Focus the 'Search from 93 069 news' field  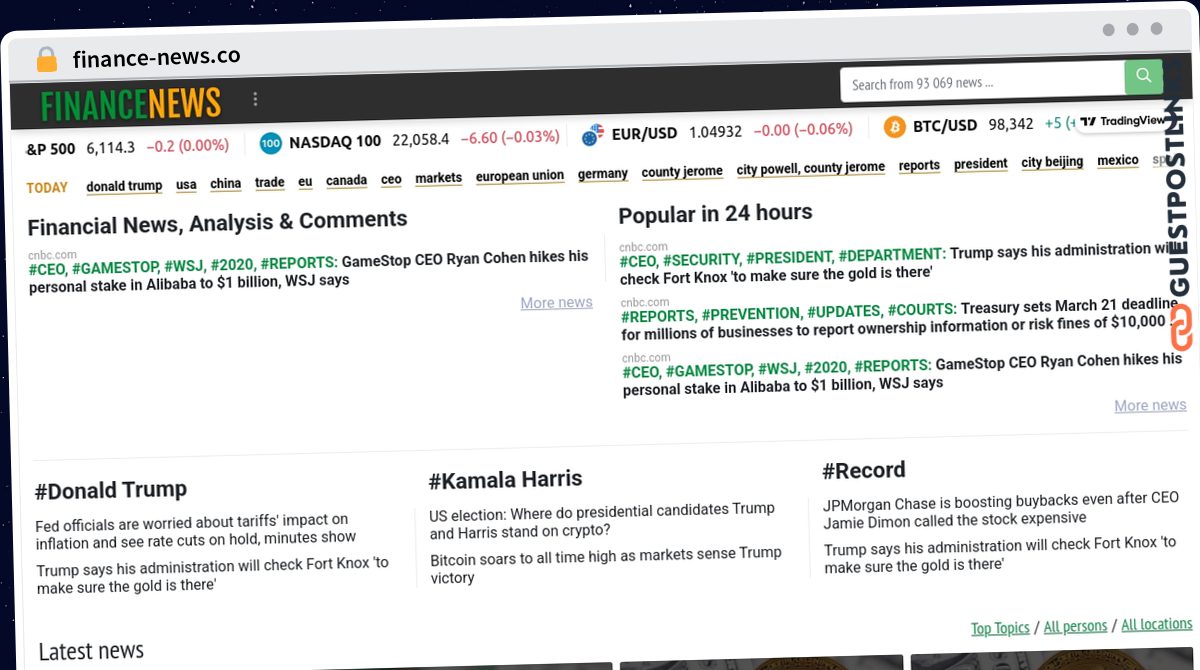[983, 83]
